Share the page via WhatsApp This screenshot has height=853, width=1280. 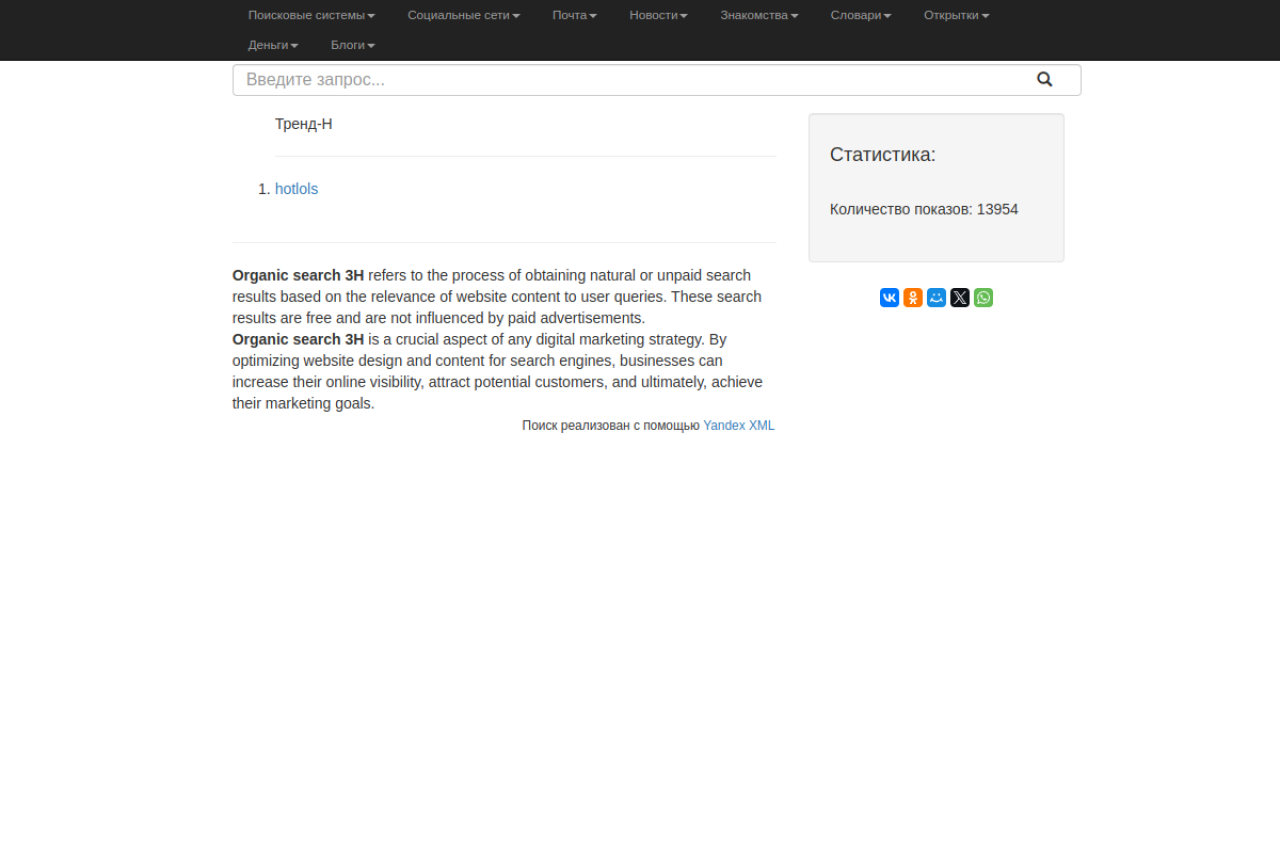[x=984, y=298]
